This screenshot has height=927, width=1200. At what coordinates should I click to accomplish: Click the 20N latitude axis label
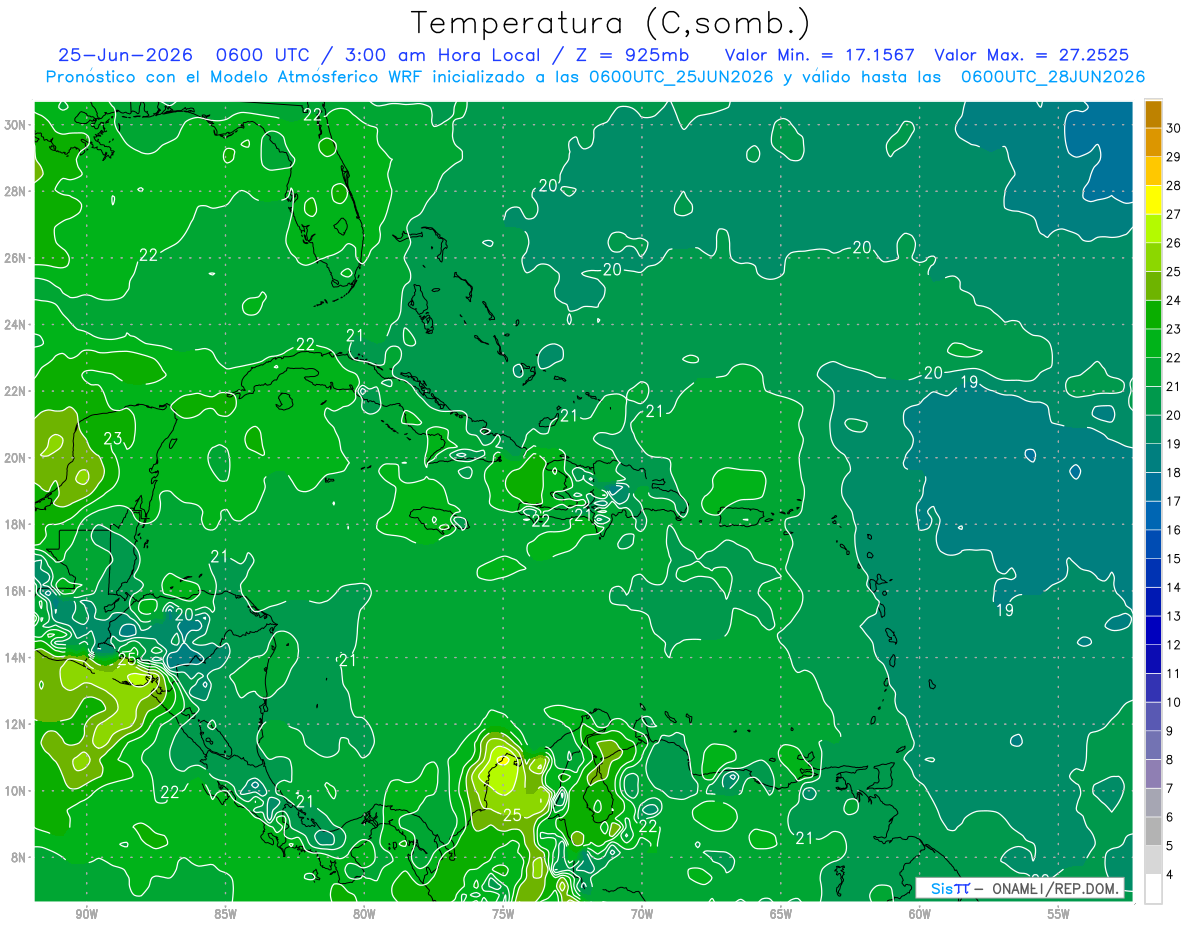(16, 458)
